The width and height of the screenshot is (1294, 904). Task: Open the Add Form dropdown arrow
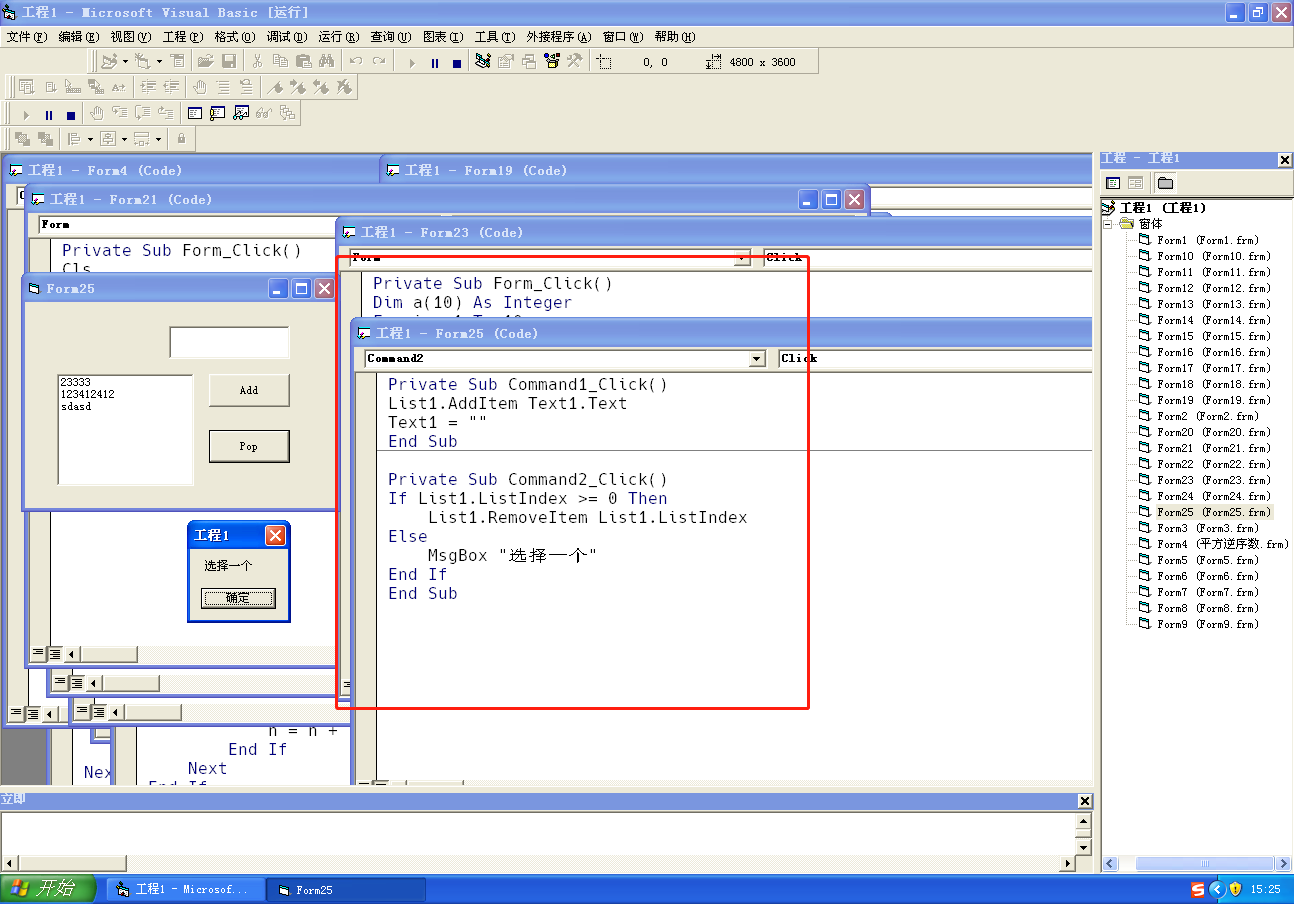point(159,61)
